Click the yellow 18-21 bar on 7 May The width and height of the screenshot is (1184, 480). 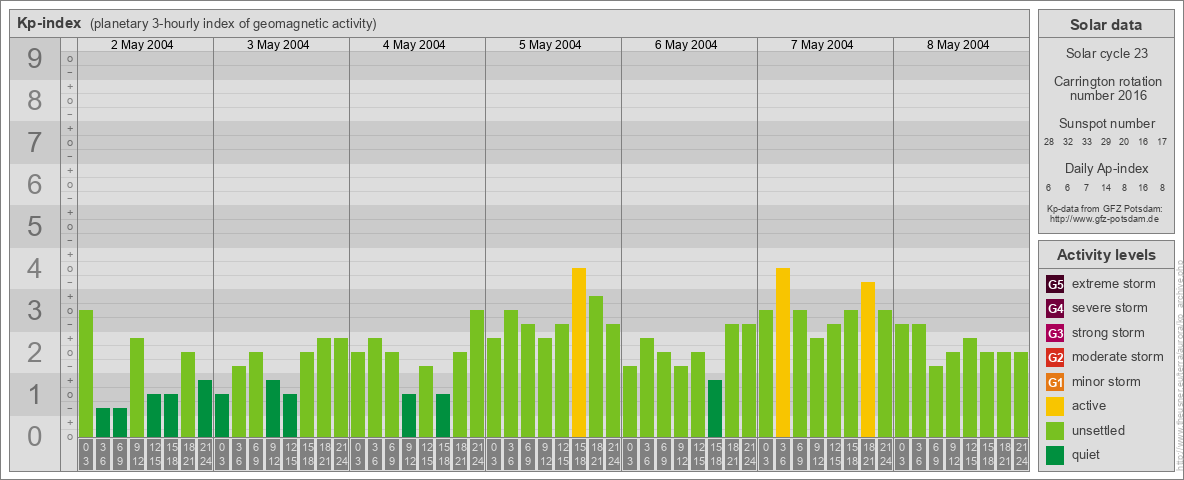coord(868,359)
